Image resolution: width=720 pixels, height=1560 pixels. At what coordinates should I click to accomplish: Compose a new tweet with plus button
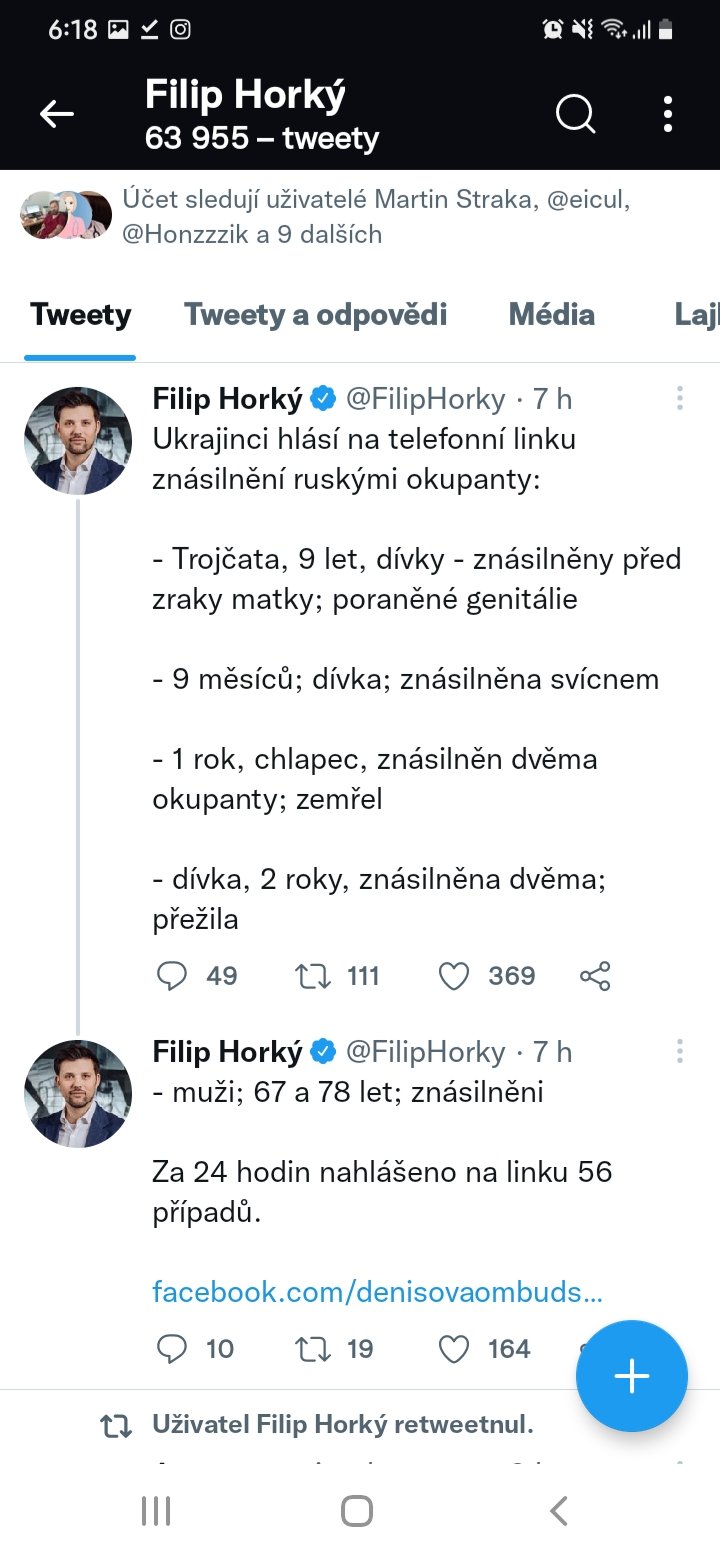point(631,1377)
